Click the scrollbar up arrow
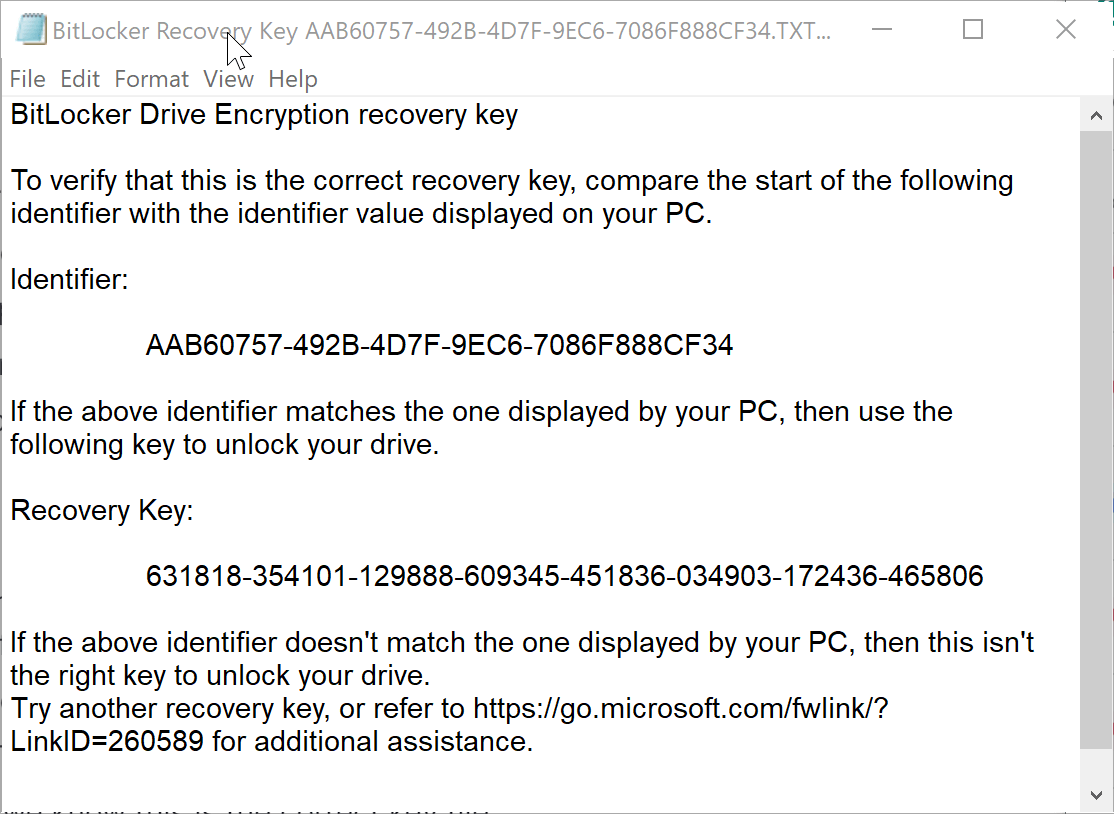Screen dimensions: 1114x814 [1097, 114]
